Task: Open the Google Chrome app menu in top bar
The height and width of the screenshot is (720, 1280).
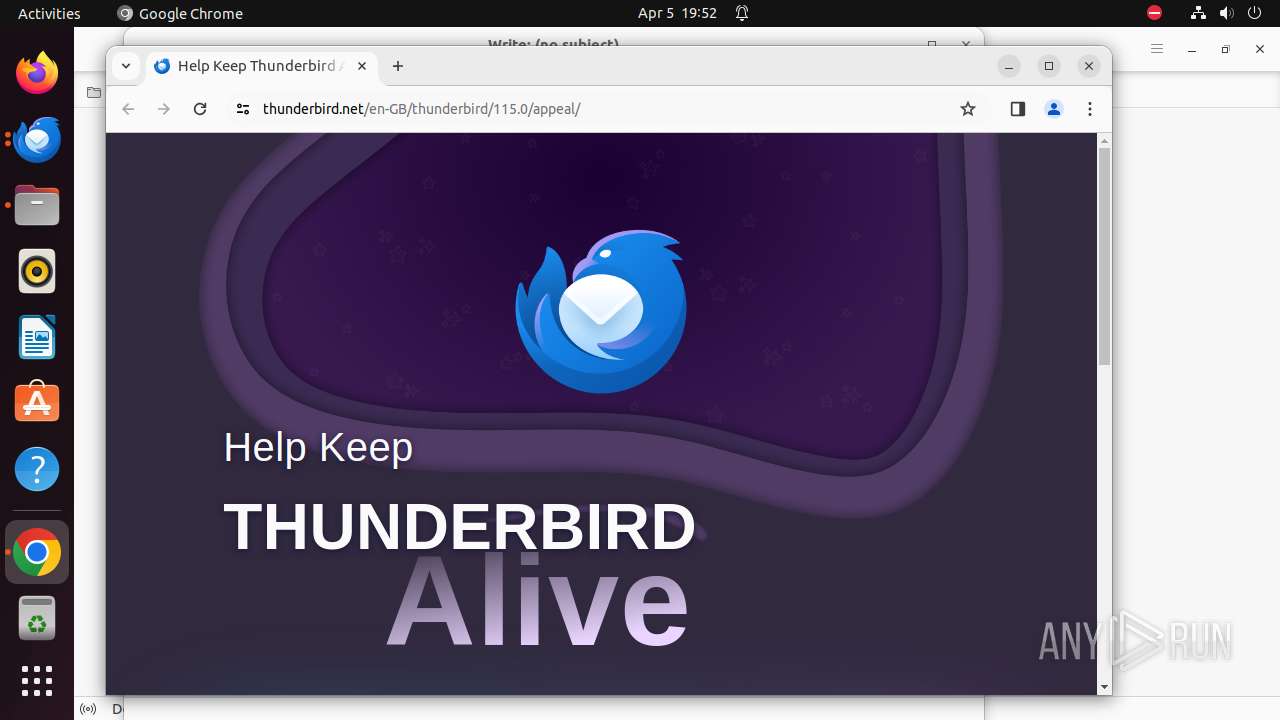Action: coord(180,13)
